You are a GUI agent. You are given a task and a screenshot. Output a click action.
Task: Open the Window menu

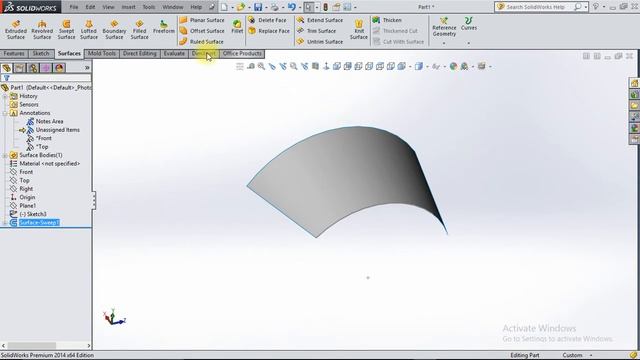coord(173,7)
